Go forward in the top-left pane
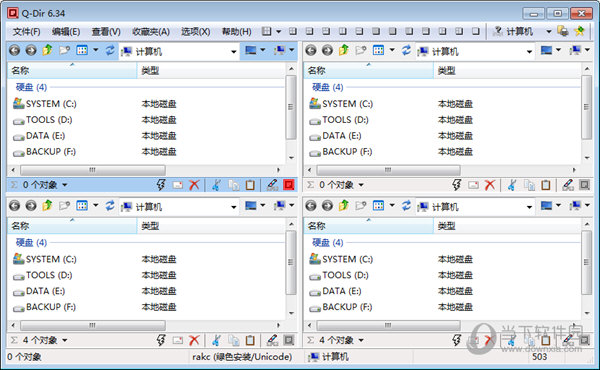600x370 pixels. (x=31, y=51)
